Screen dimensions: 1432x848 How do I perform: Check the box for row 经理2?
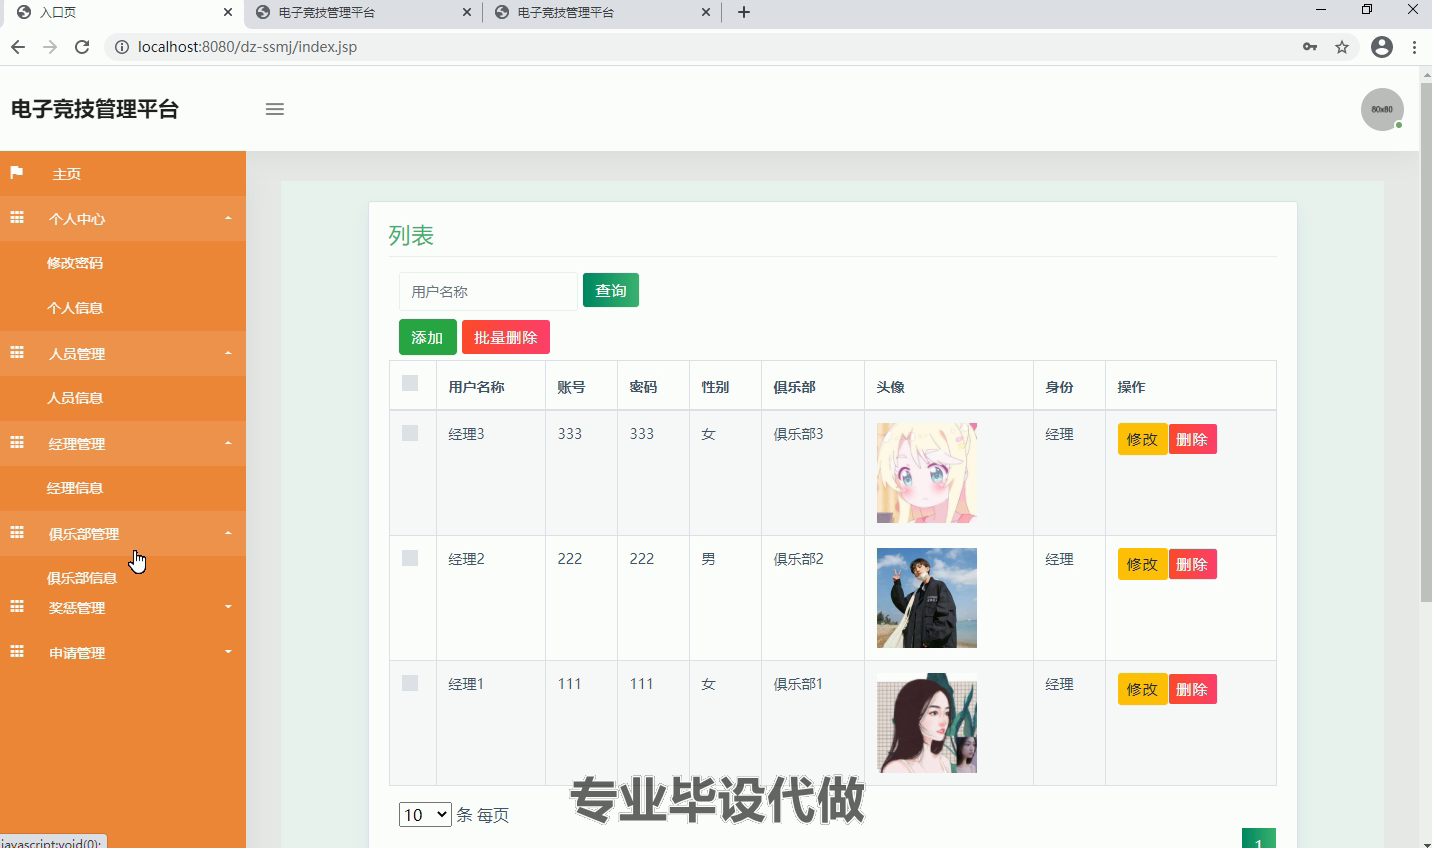pyautogui.click(x=410, y=558)
